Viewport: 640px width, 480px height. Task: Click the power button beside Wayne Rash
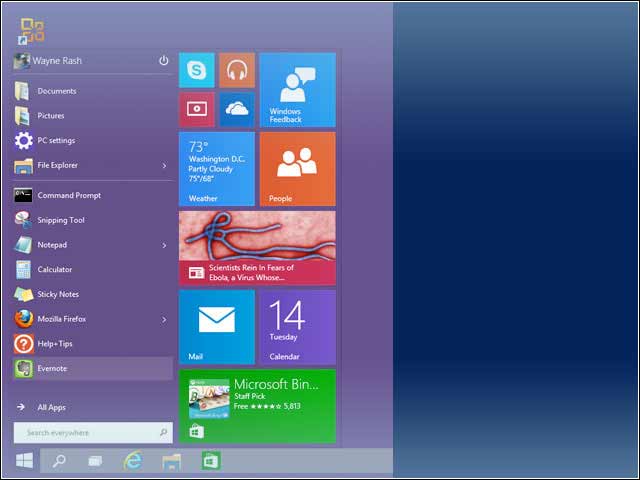[x=163, y=60]
